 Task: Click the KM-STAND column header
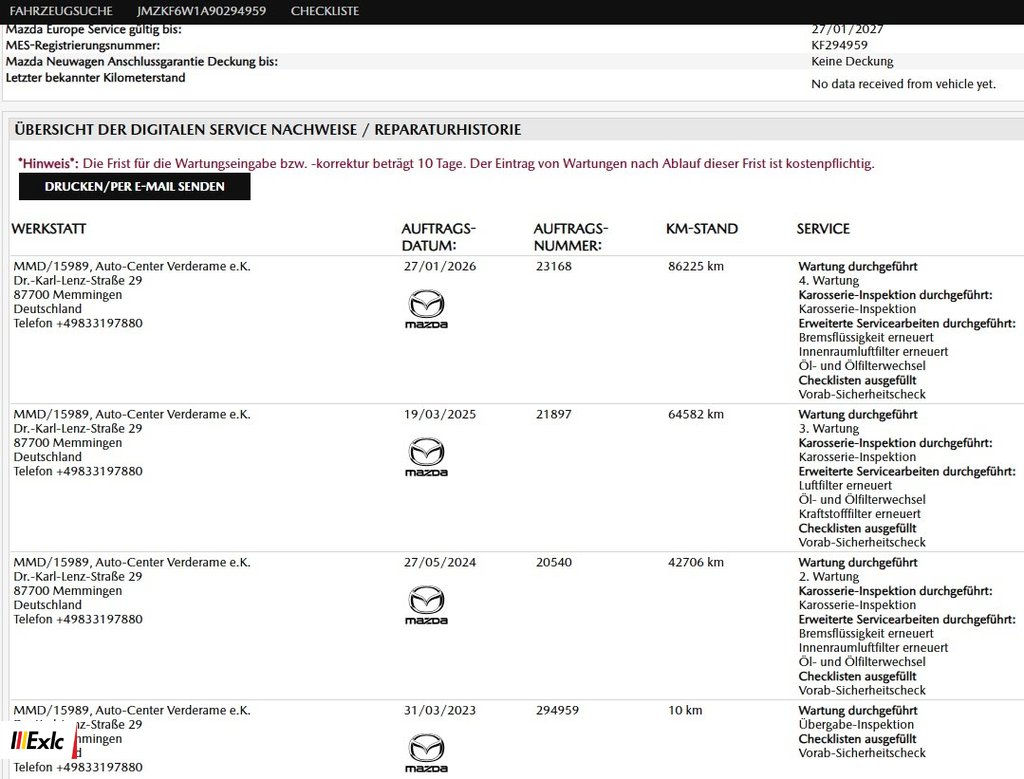701,229
